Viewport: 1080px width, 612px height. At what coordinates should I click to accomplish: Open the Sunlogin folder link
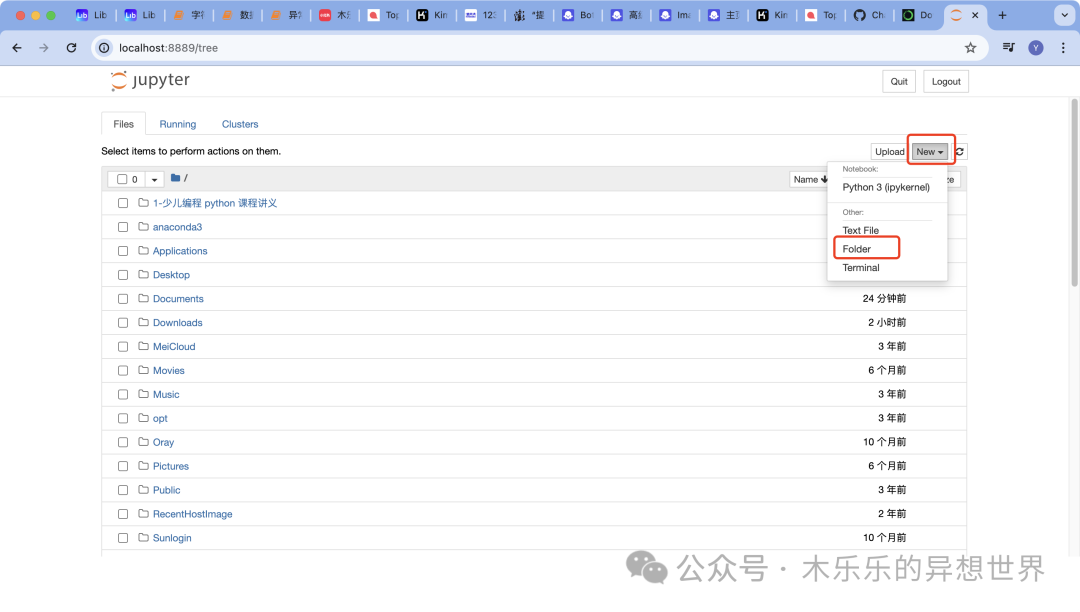coord(172,538)
